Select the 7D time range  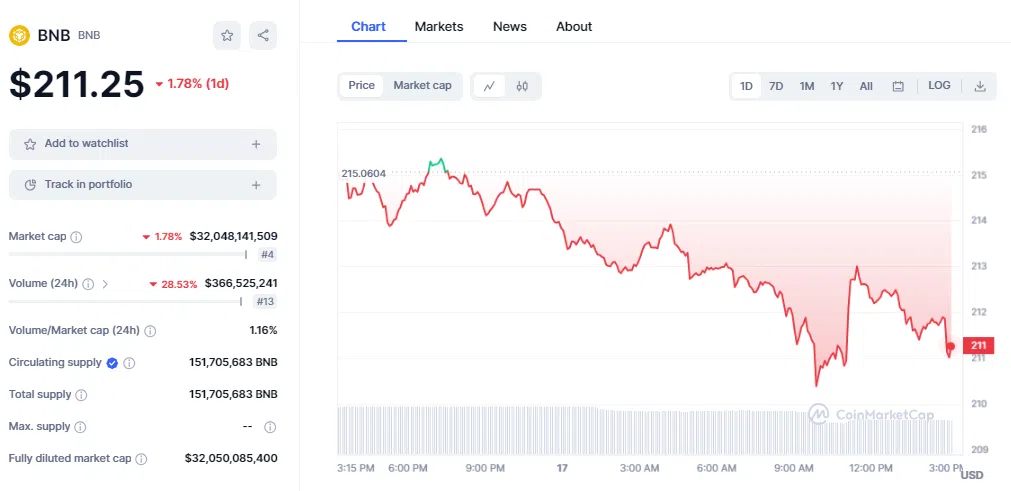776,86
